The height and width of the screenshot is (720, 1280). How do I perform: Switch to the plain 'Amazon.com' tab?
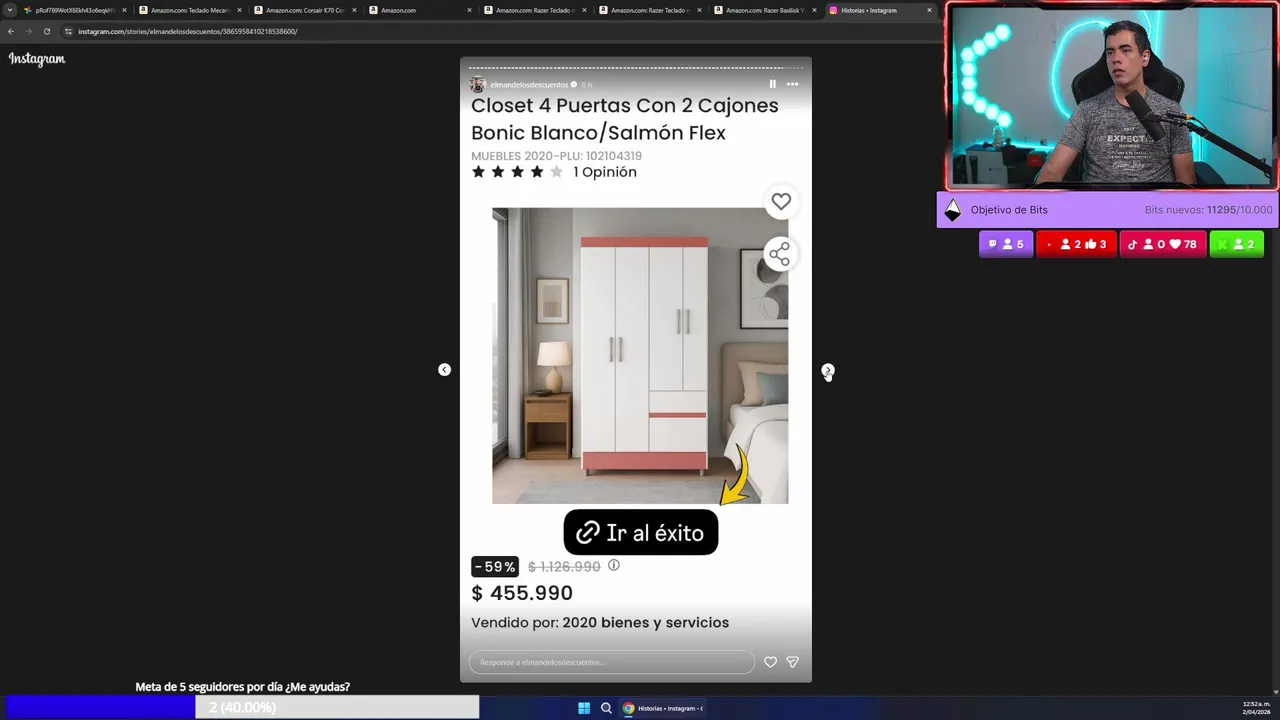tap(418, 10)
